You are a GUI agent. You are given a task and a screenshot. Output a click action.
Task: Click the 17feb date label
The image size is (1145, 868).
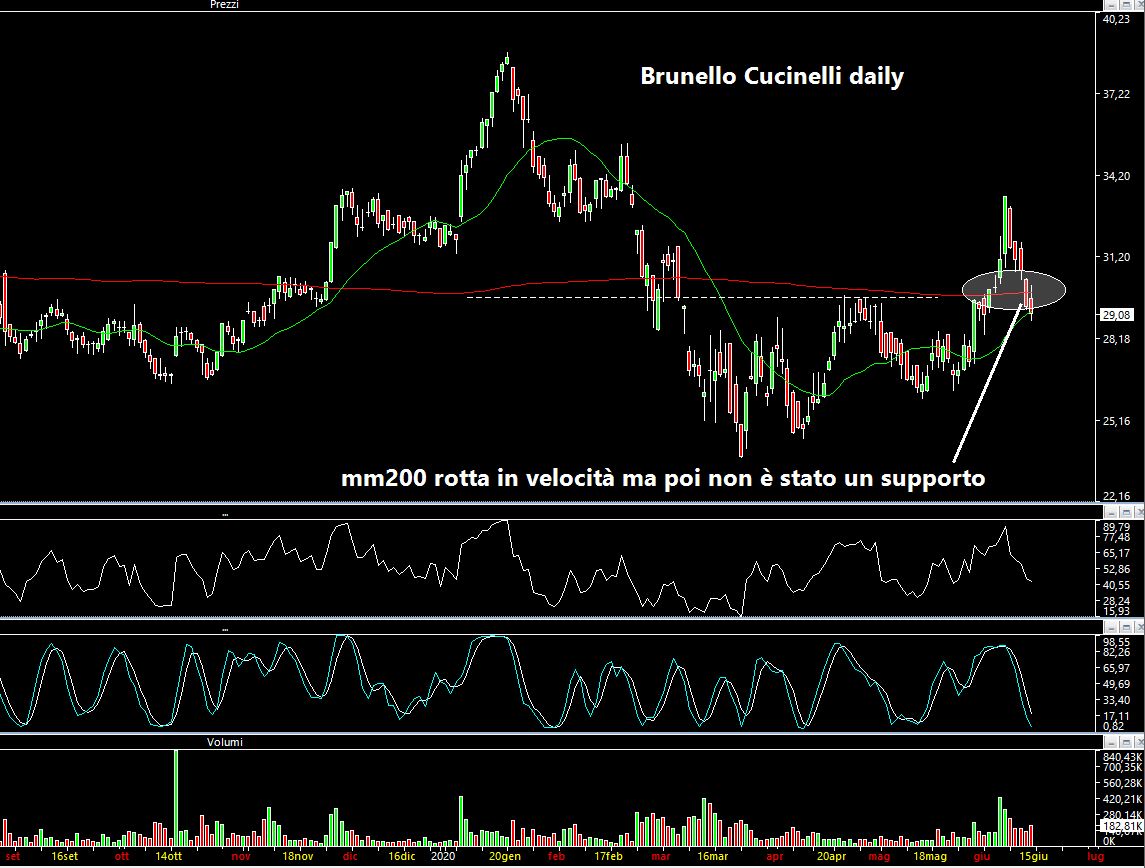608,856
